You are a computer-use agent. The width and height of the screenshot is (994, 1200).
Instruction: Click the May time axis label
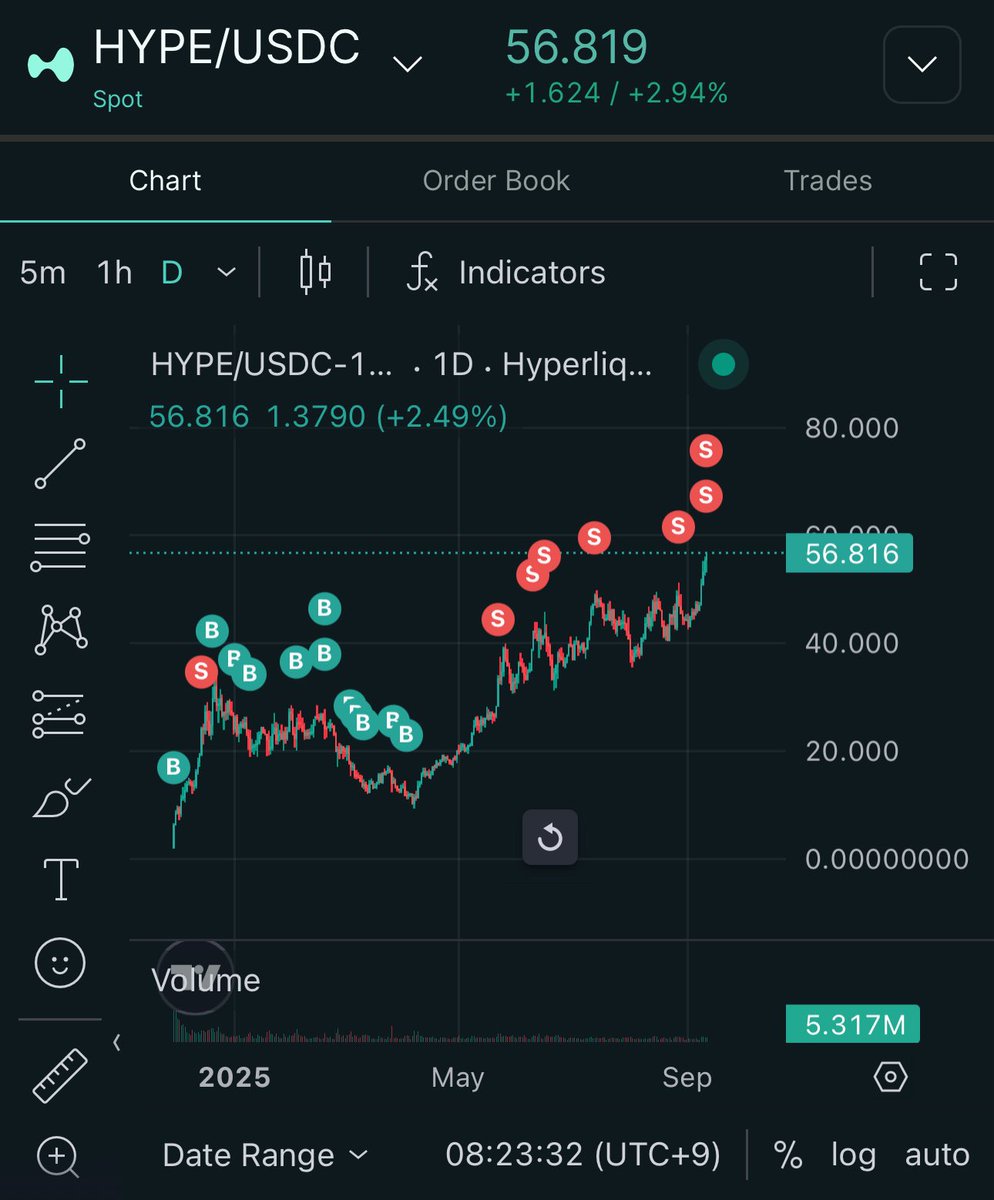458,1077
